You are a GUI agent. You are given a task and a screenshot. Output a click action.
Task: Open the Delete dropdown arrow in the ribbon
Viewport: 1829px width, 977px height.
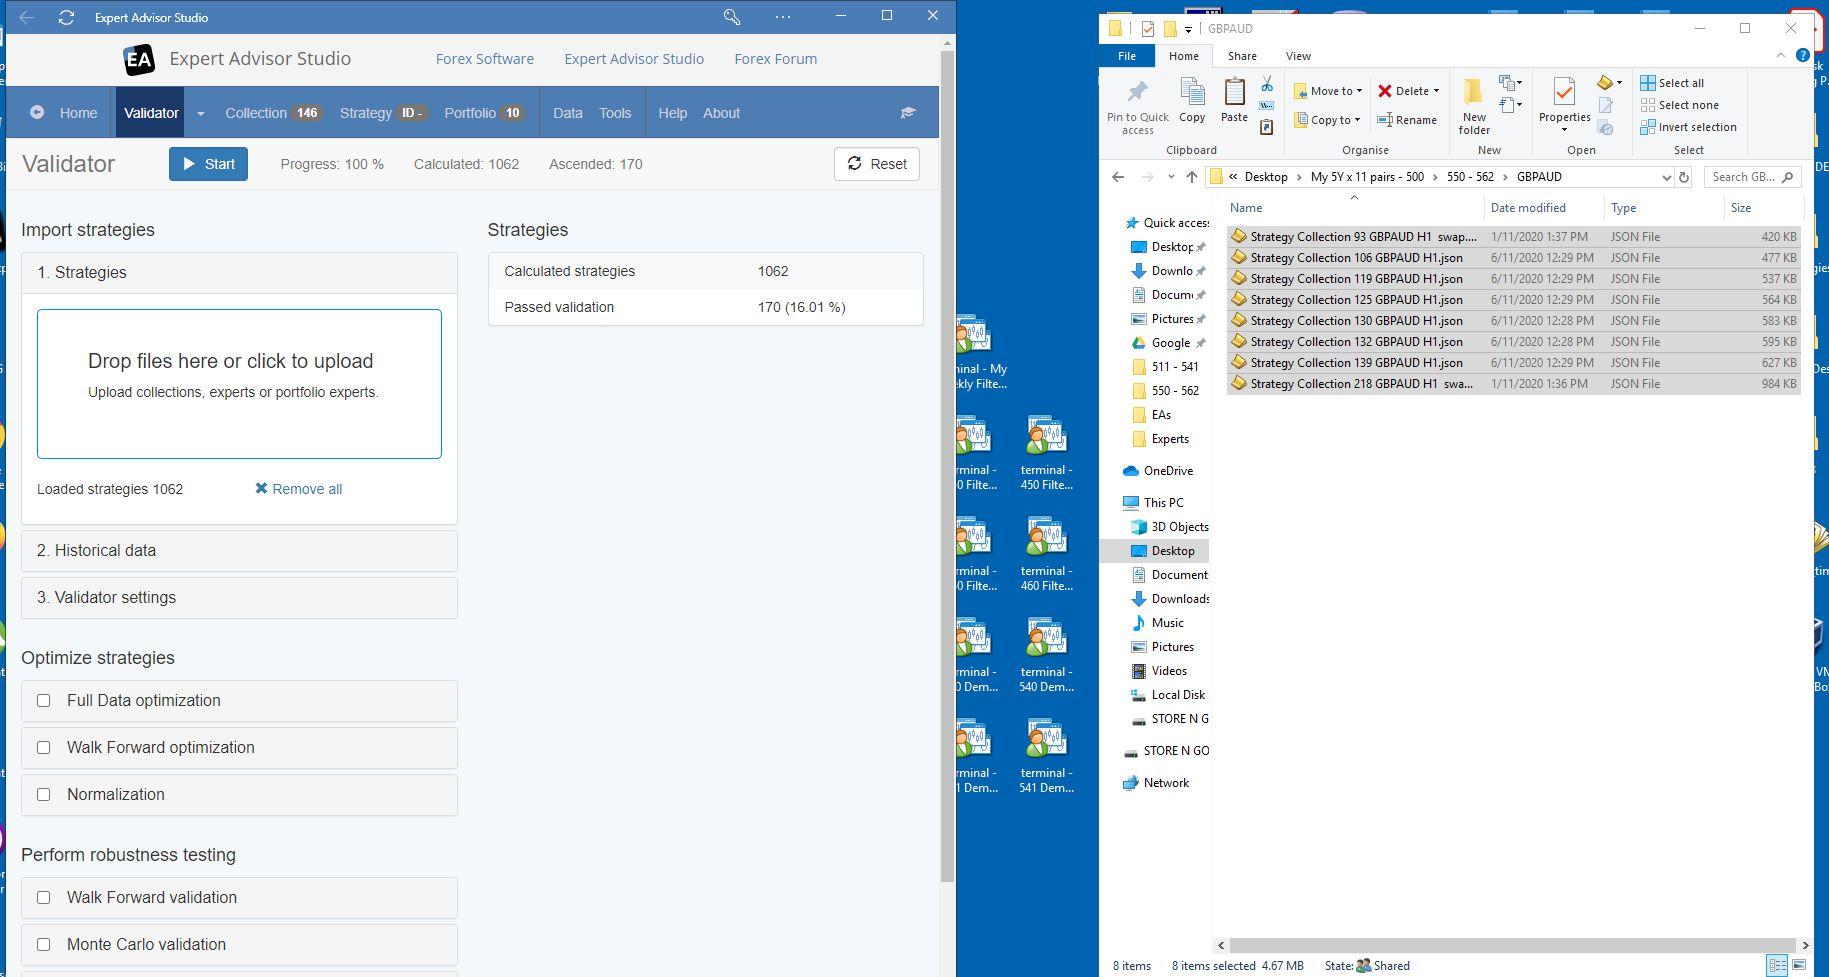coord(1436,91)
